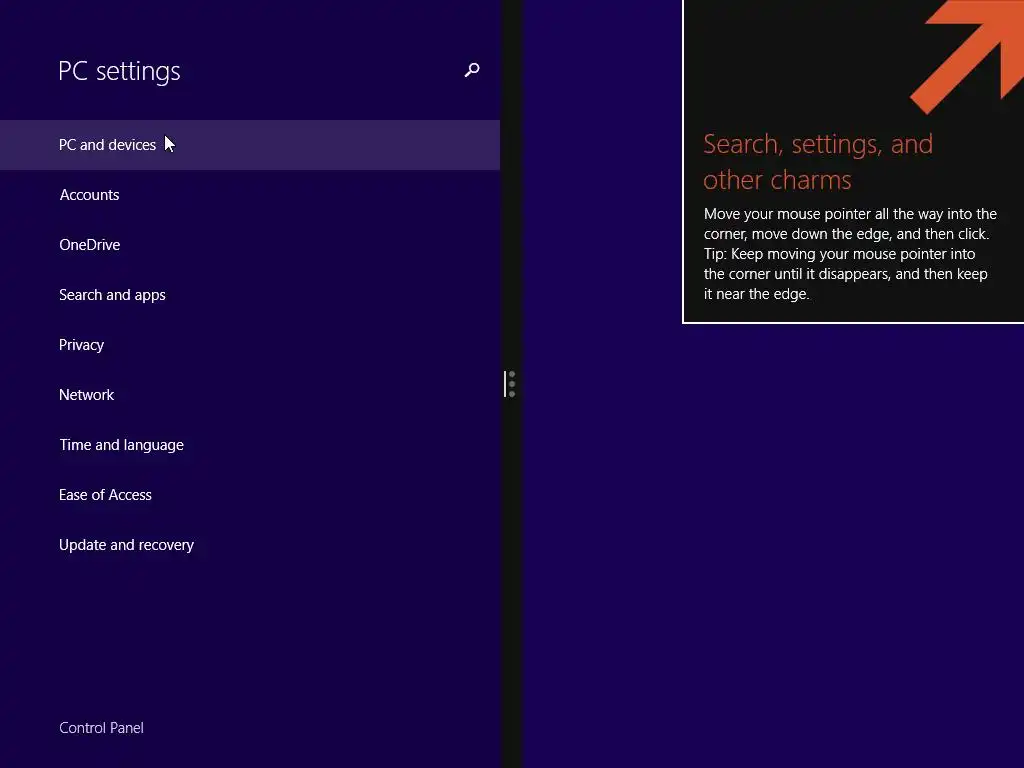Go to Search and apps settings
Image resolution: width=1024 pixels, height=768 pixels.
[x=250, y=295]
